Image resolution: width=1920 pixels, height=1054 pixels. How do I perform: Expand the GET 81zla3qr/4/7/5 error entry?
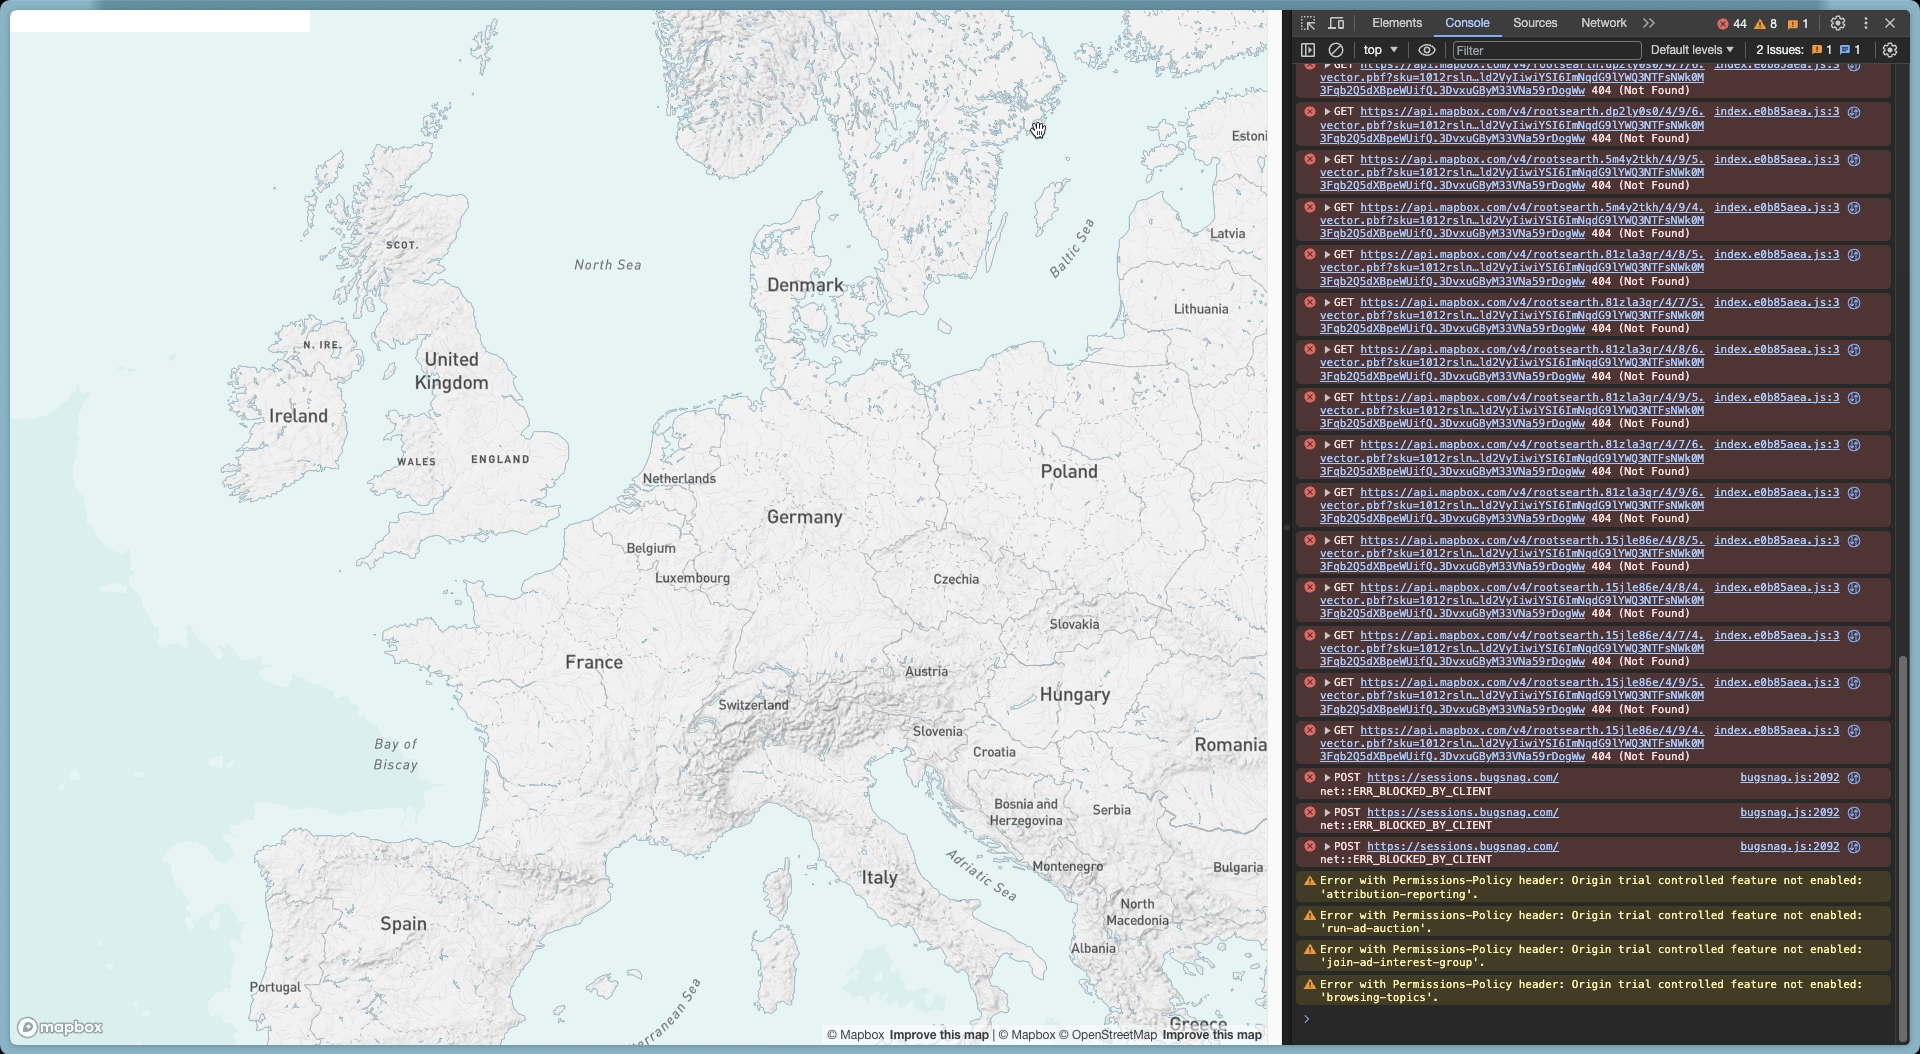pos(1327,303)
